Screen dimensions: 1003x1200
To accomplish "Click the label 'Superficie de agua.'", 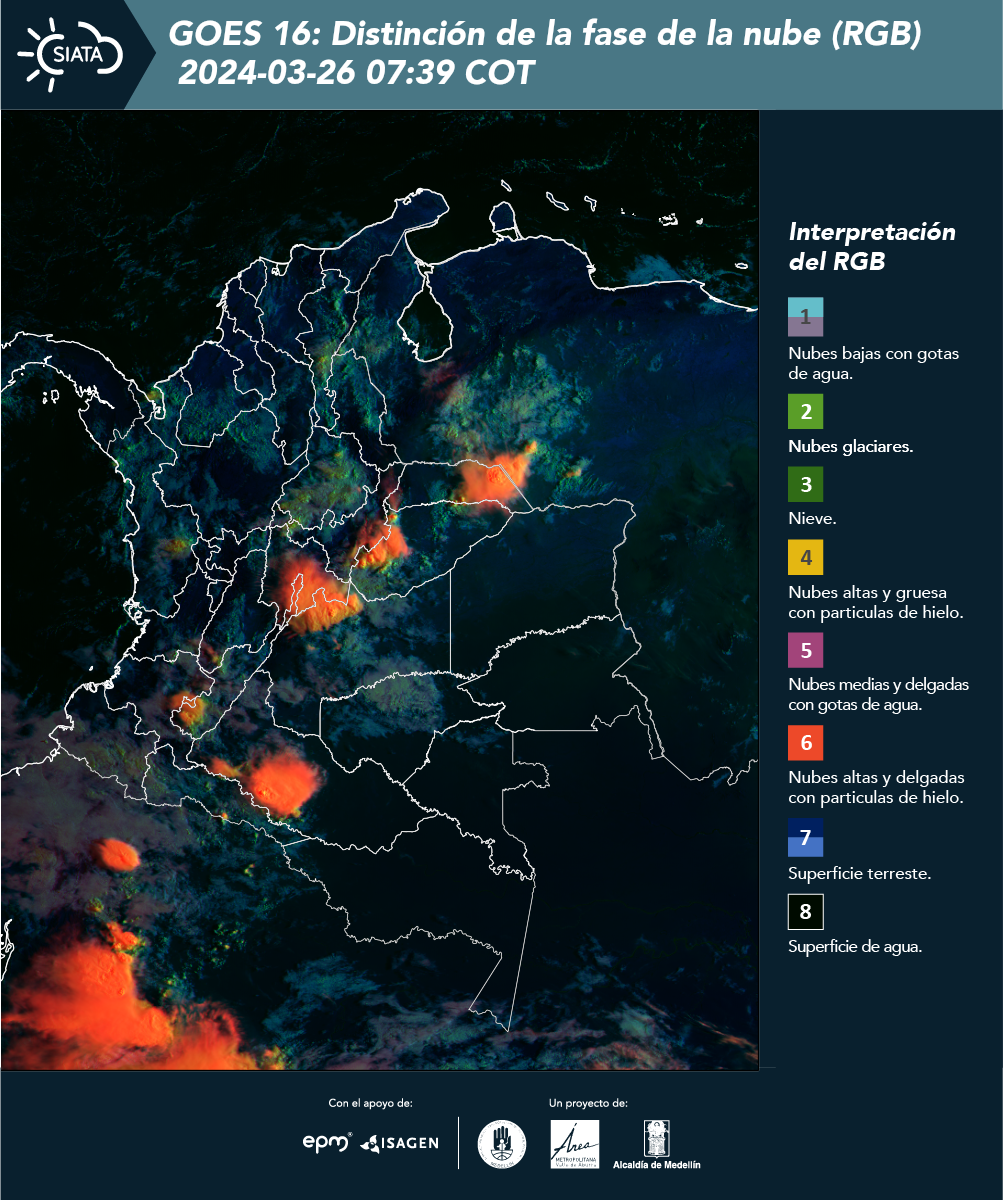I will 855,946.
